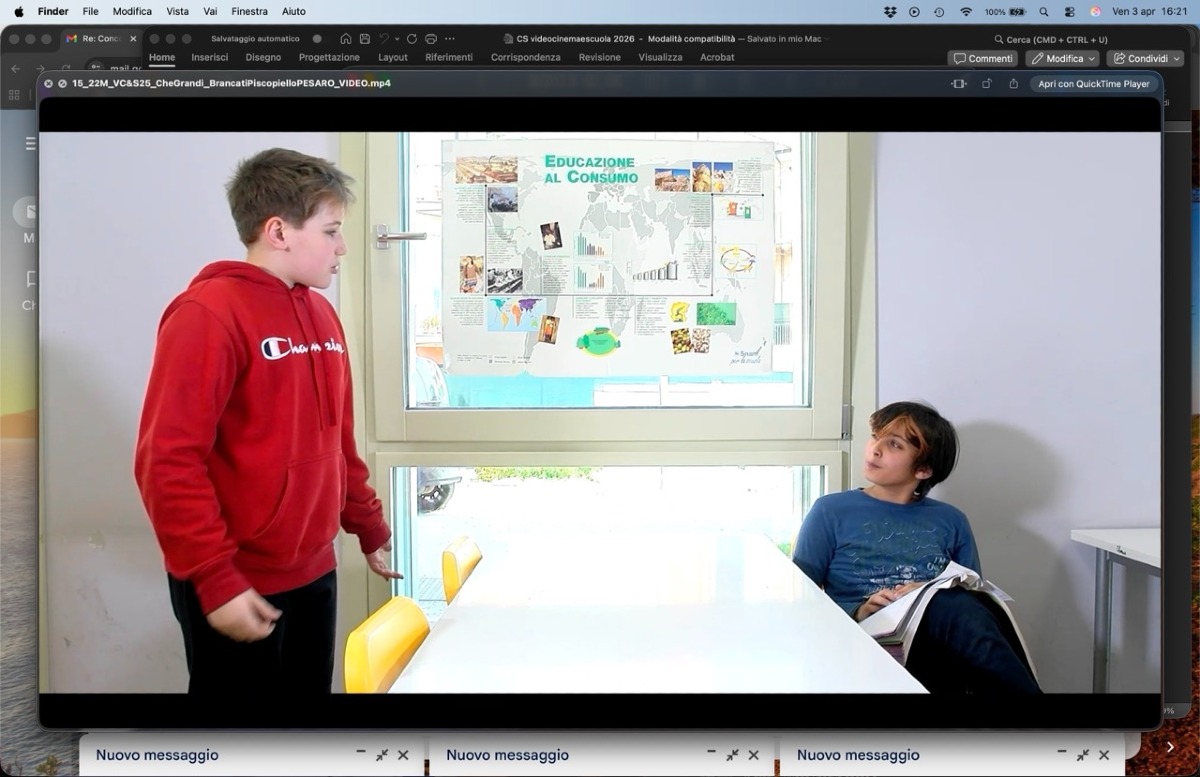Close the rightmost Nuovo messaggio compose window
The image size is (1200, 777).
pos(1104,755)
